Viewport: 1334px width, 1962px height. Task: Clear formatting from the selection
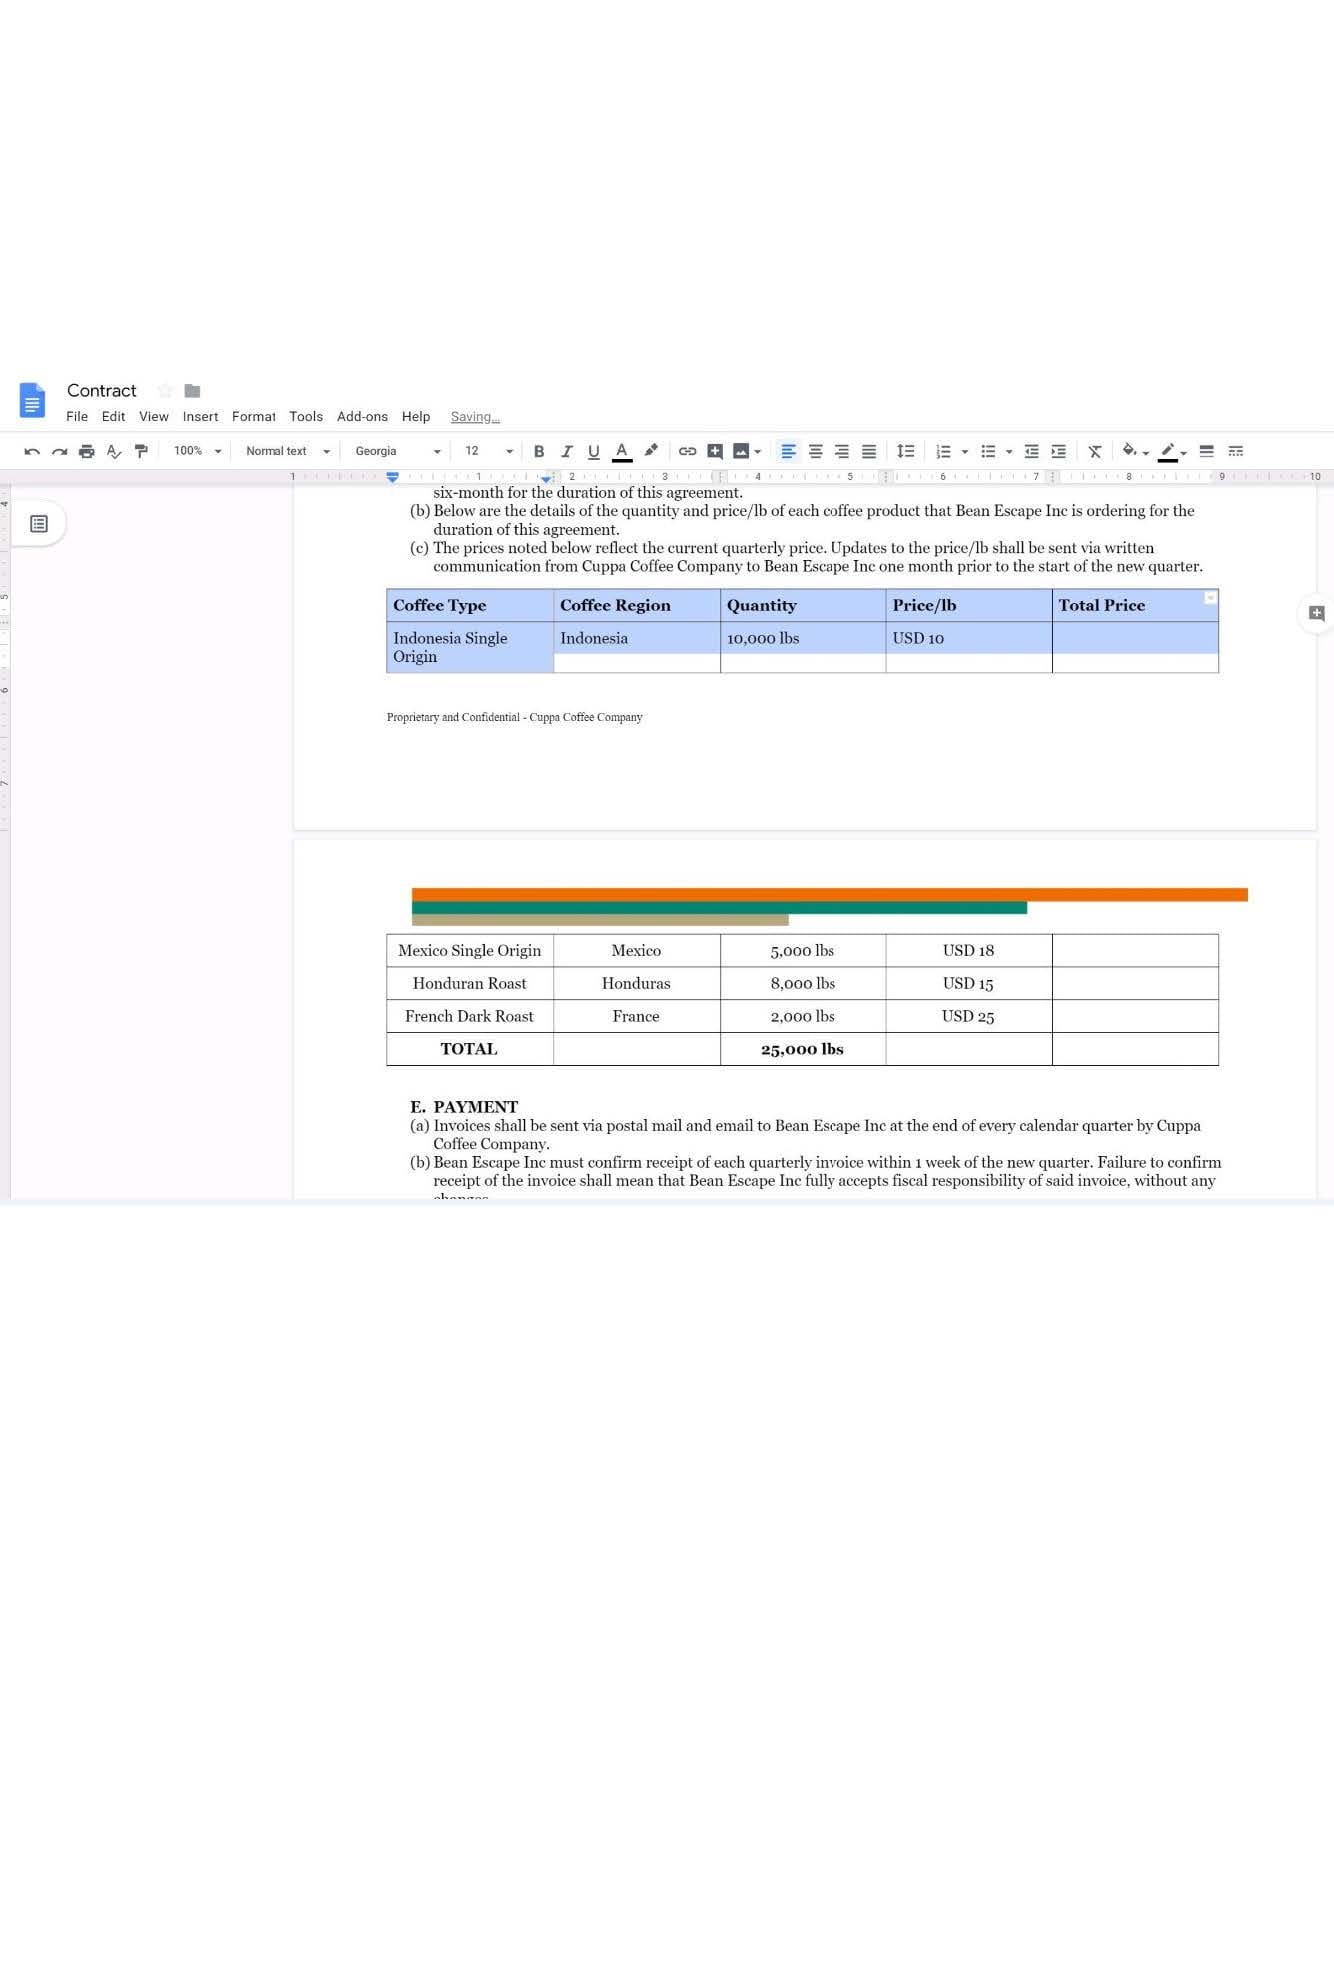[x=1095, y=451]
